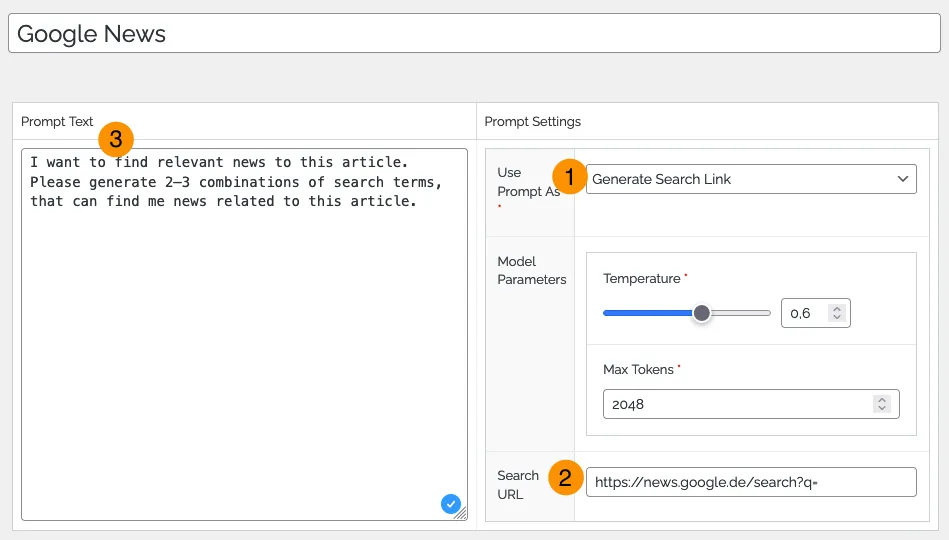Click the Prompt Settings column header

[533, 122]
